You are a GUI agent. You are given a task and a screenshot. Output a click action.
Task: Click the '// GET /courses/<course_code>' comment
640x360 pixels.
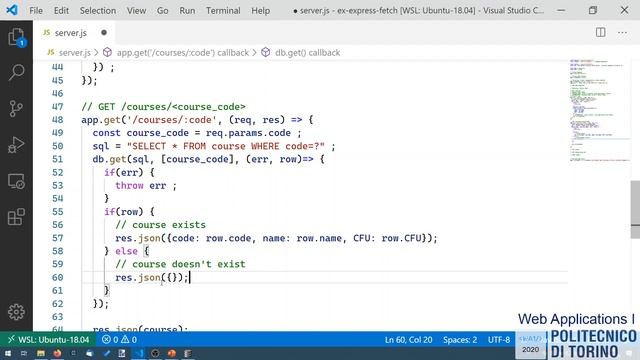[x=163, y=107]
